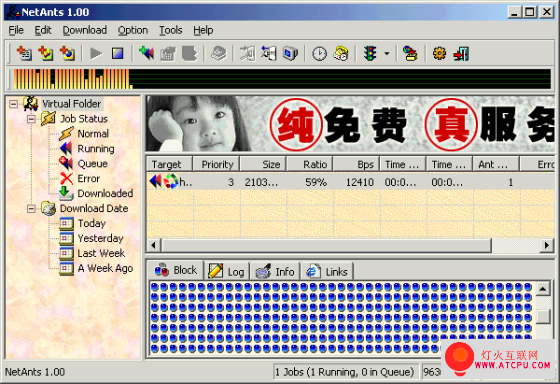Switch to the Log tab
This screenshot has width=560, height=384.
pyautogui.click(x=227, y=272)
